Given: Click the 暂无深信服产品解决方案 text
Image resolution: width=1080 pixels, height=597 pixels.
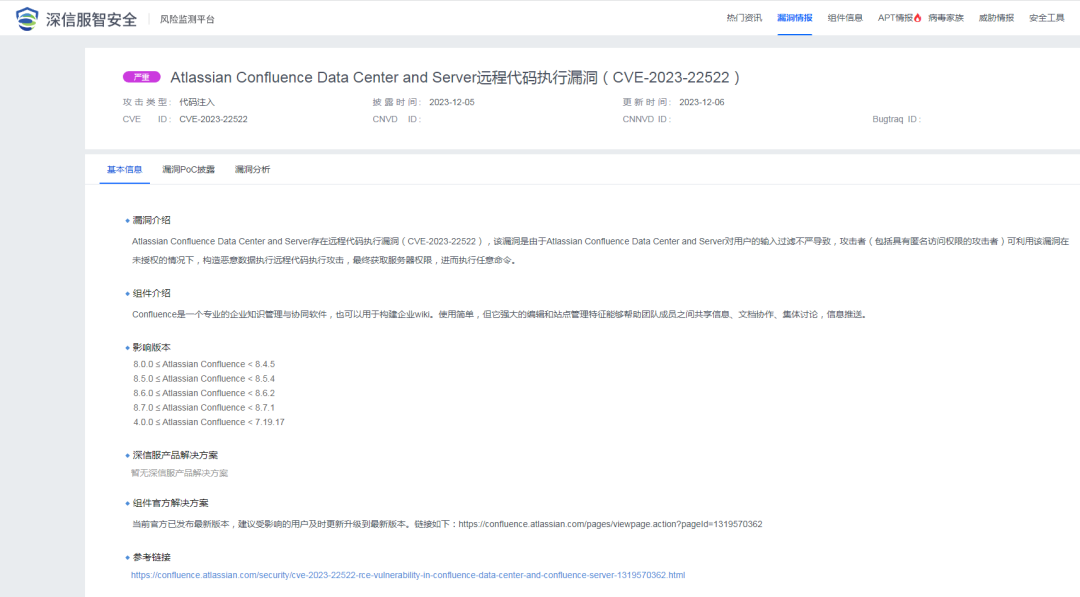Looking at the screenshot, I should [x=179, y=473].
